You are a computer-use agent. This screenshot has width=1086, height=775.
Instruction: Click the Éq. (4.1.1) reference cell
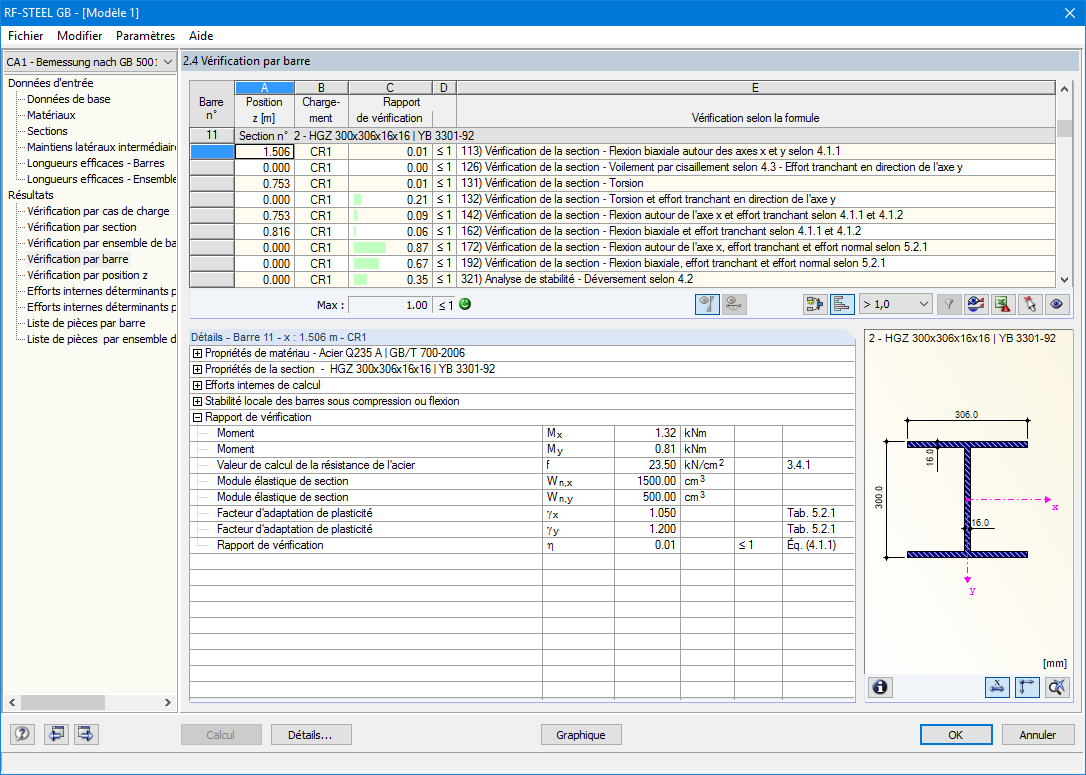click(x=818, y=545)
